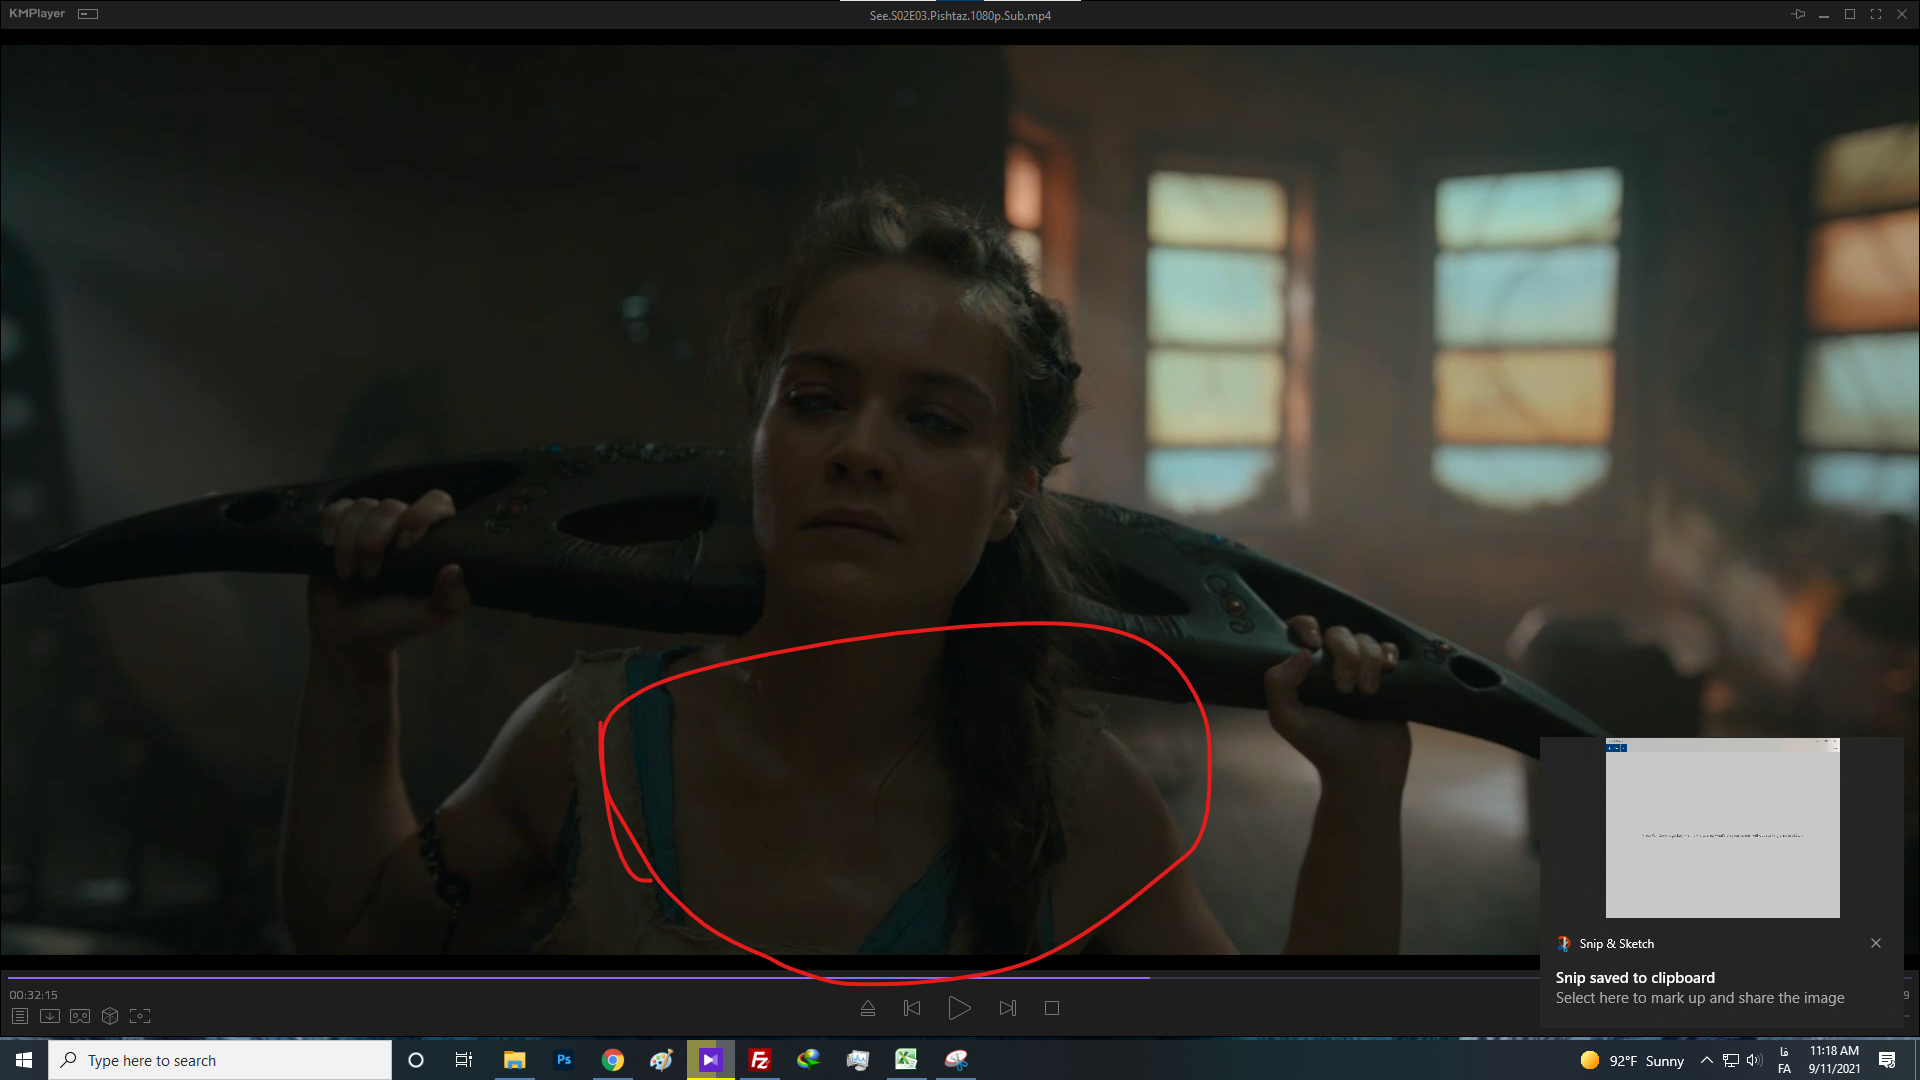The height and width of the screenshot is (1080, 1920).
Task: Open the playlist panel icon
Action: [x=20, y=1016]
